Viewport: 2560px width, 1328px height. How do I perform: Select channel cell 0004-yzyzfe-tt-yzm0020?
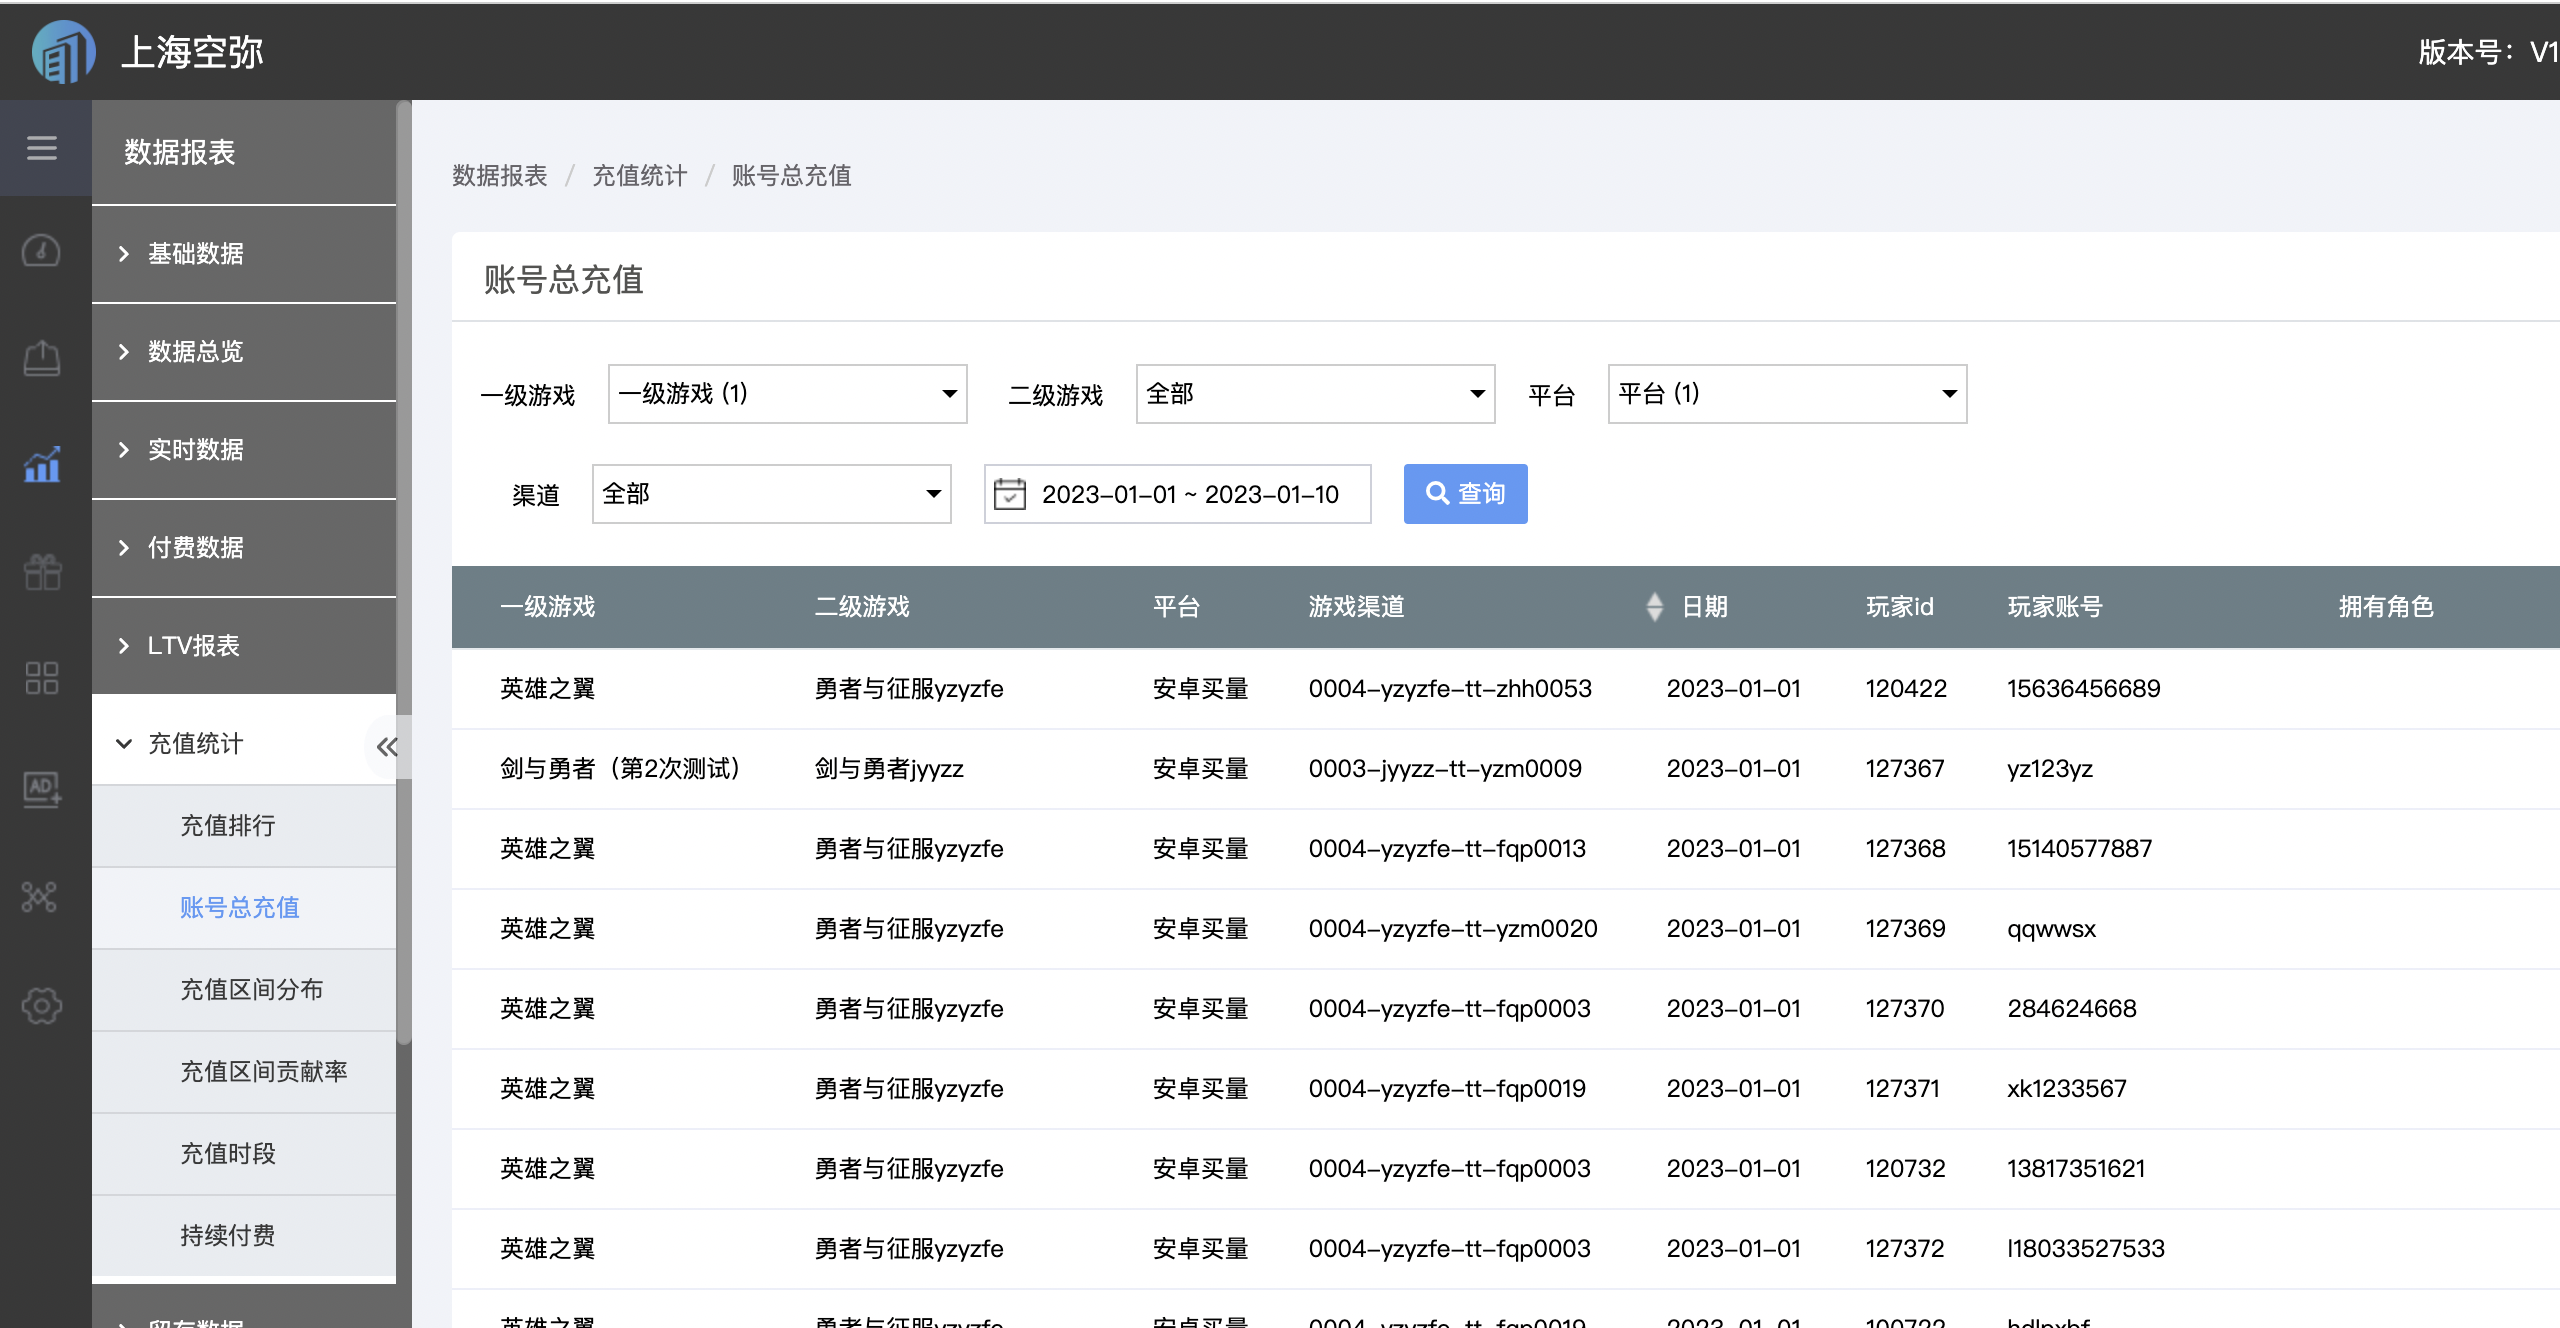tap(1453, 929)
